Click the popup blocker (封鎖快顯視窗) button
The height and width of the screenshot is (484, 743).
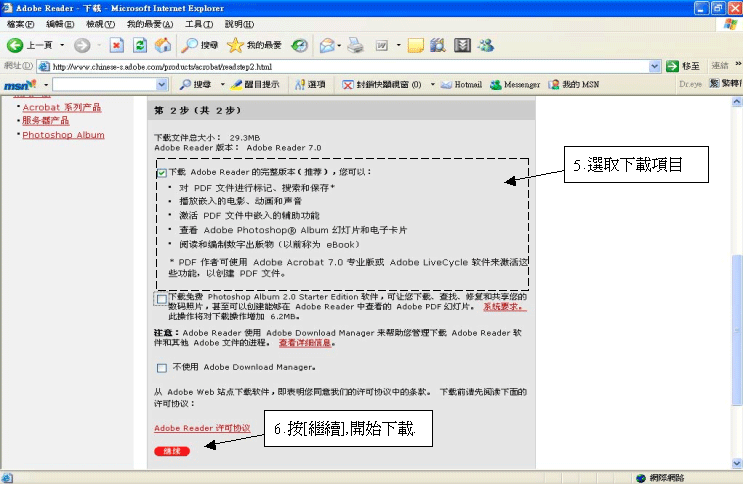[x=382, y=85]
